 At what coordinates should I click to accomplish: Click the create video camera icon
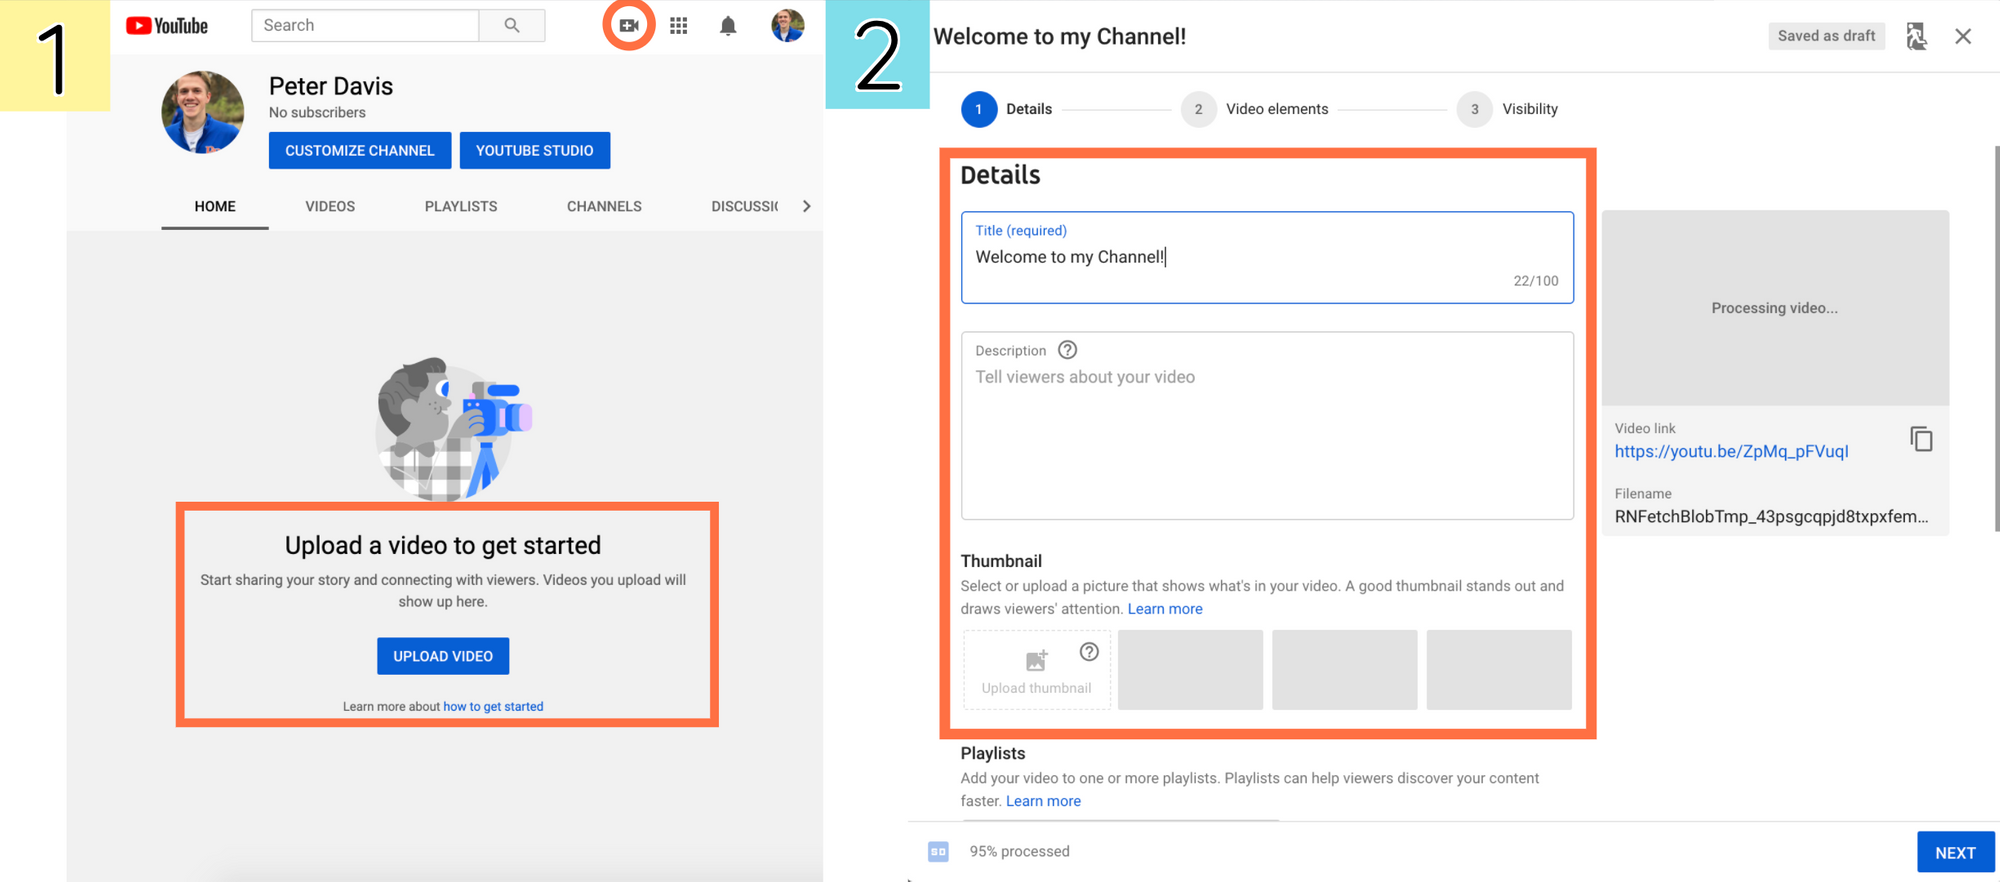pyautogui.click(x=628, y=26)
